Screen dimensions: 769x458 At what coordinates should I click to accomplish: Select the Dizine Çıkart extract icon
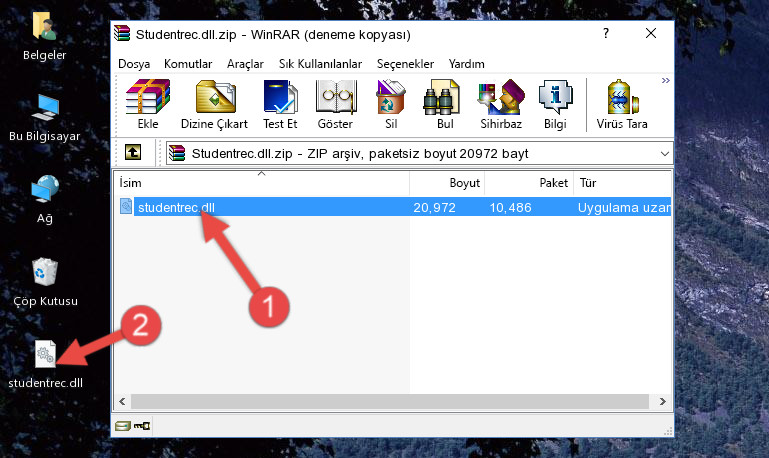214,104
